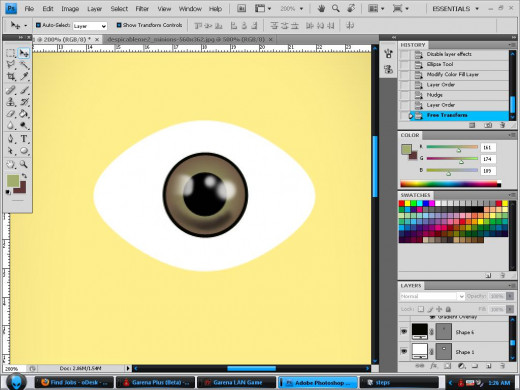Image resolution: width=520 pixels, height=390 pixels.
Task: Select the Nudge history state
Action: click(x=459, y=95)
